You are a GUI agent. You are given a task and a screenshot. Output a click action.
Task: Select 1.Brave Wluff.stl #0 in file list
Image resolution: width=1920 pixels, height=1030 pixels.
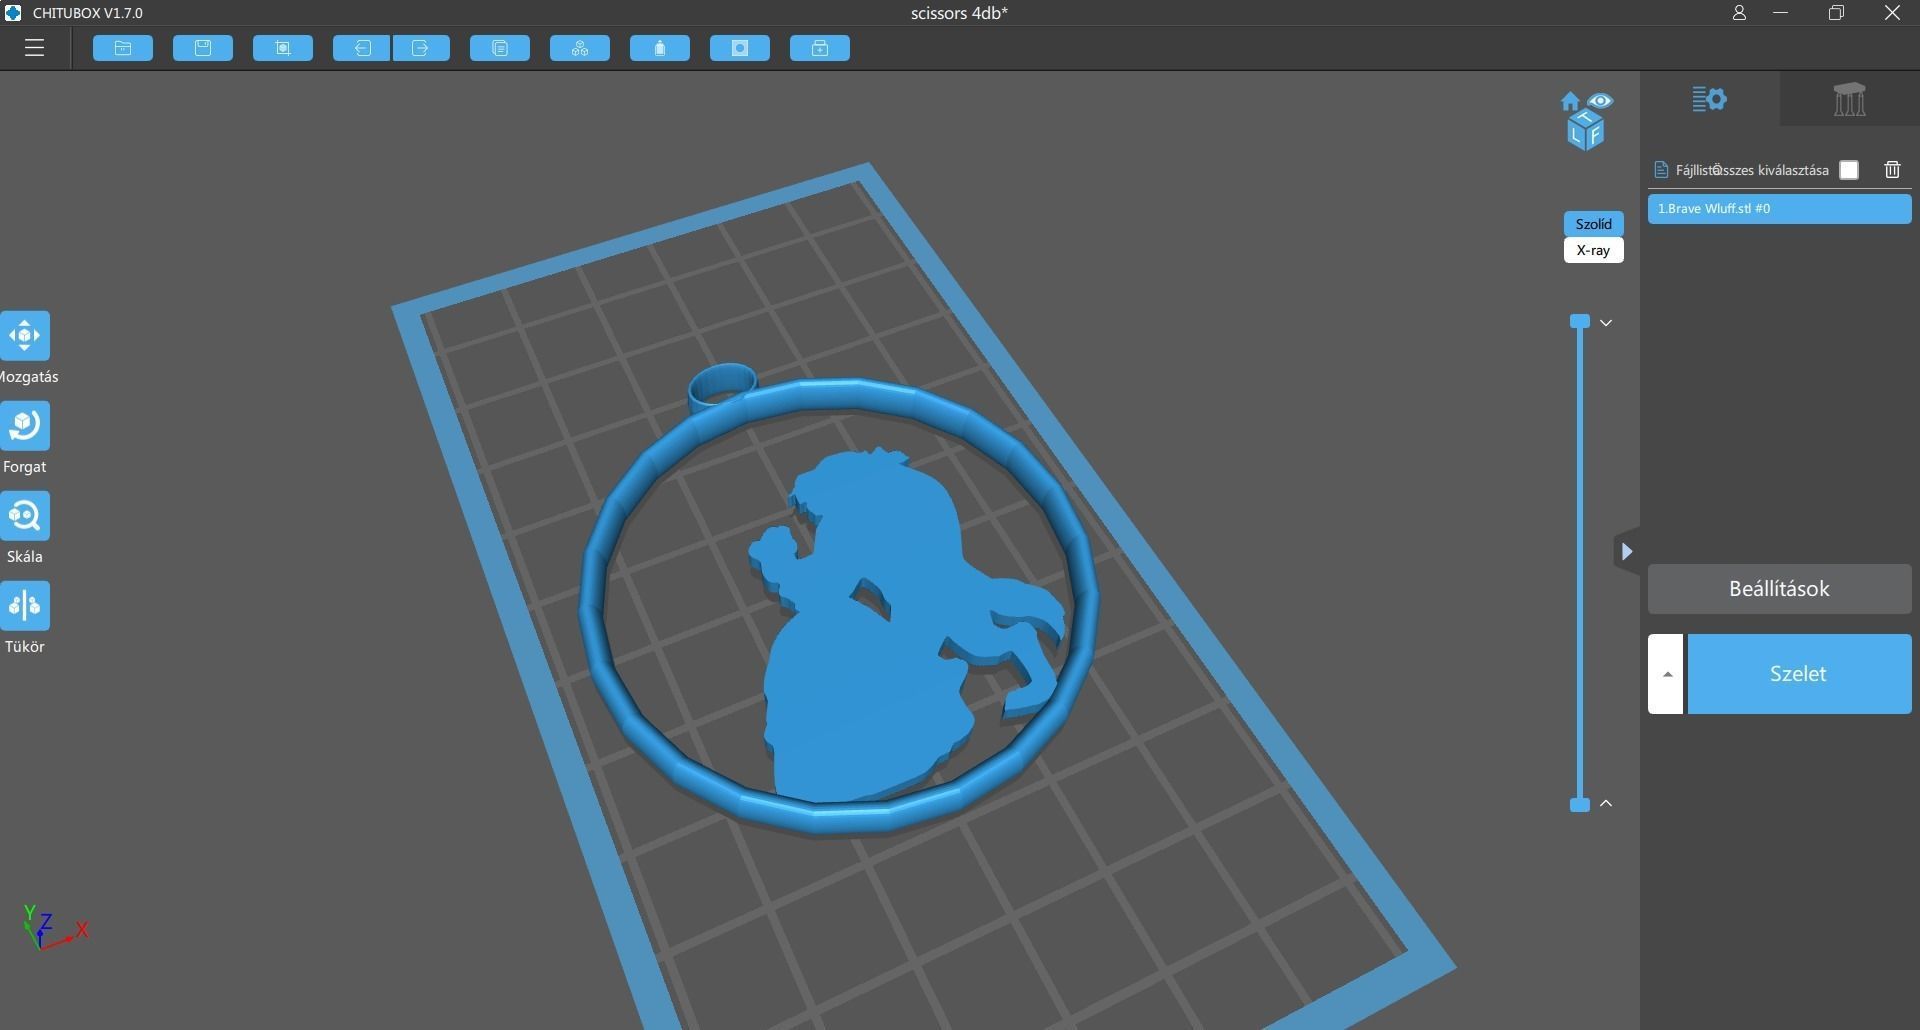tap(1779, 209)
